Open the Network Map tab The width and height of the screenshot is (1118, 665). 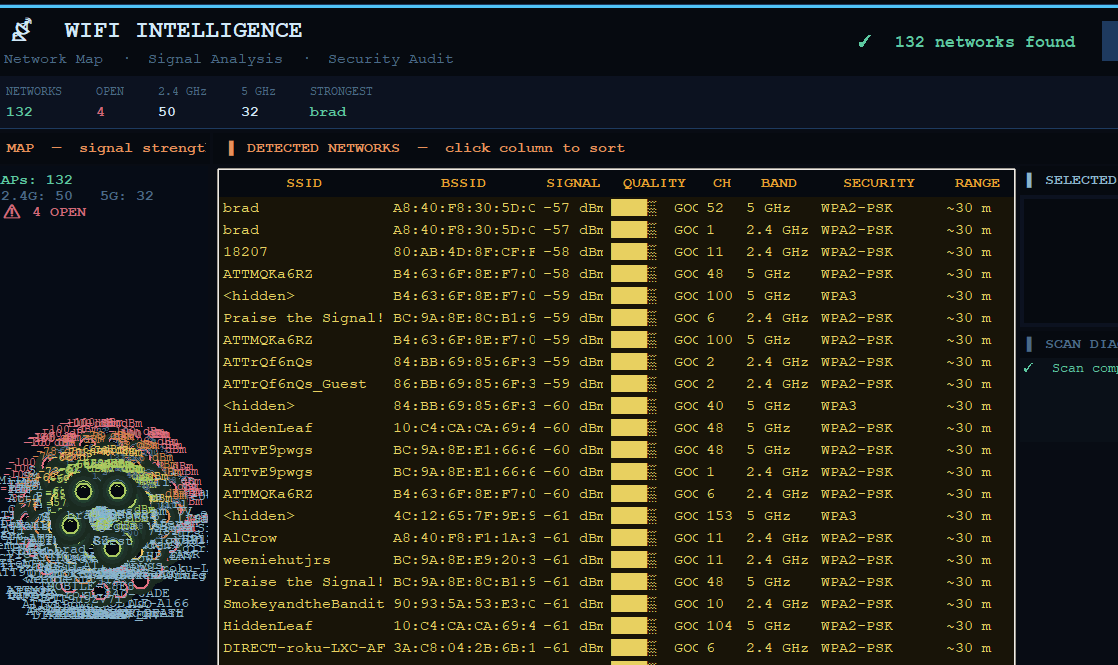53,59
